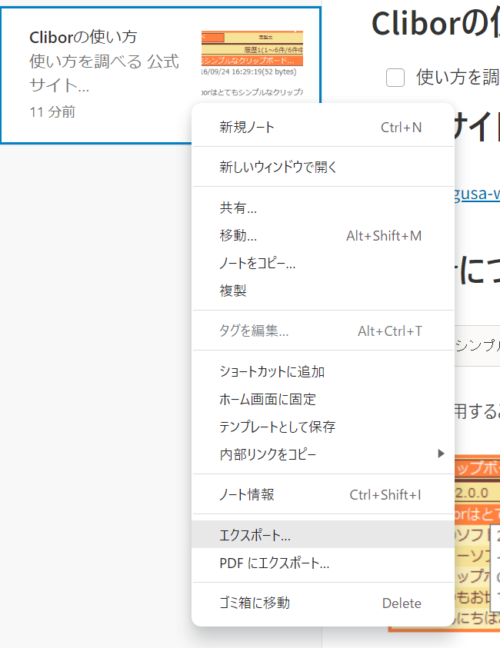Open the Cliborの使い方 note thumbnail image
Viewport: 500px width, 648px height.
tap(252, 63)
